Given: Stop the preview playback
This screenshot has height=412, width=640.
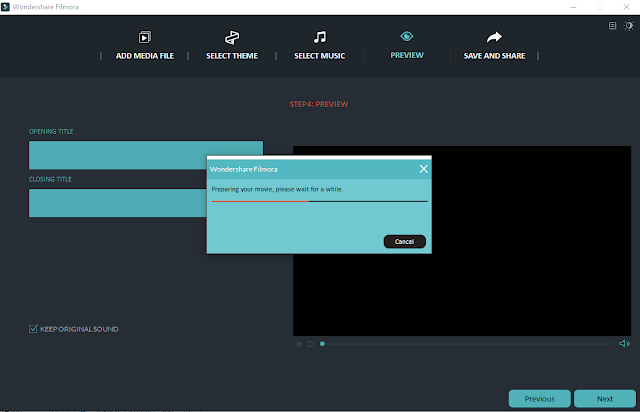Looking at the screenshot, I should pyautogui.click(x=311, y=344).
